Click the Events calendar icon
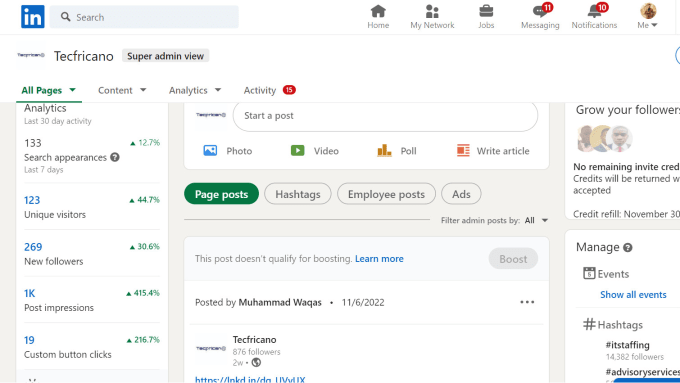 tap(589, 273)
